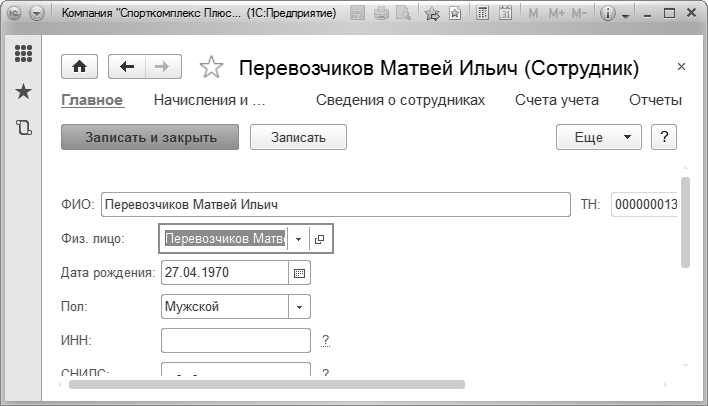Click the ФИО input field

click(336, 205)
